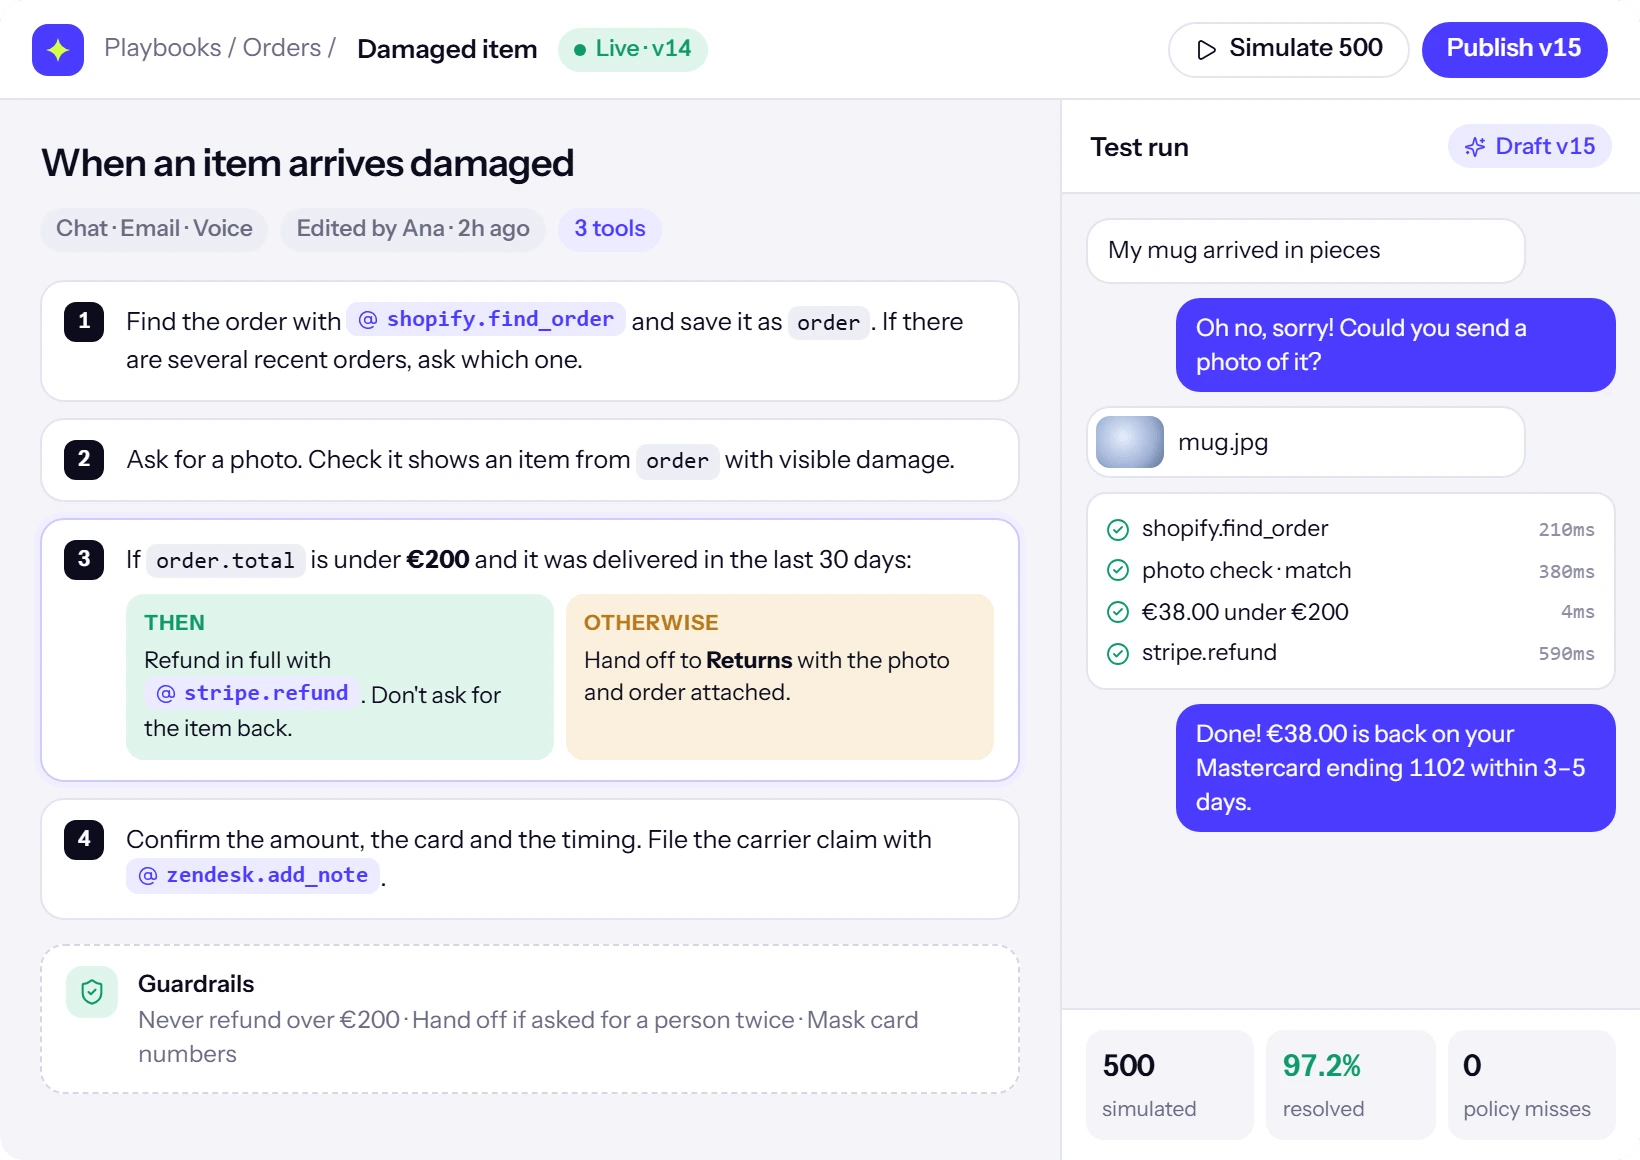Click the check icon beside €38.00 under €200
1640x1160 pixels.
point(1118,612)
